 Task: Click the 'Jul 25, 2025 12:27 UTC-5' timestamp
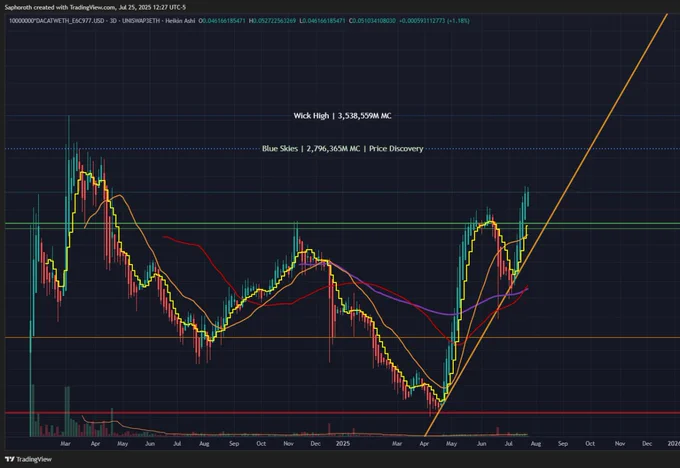tap(152, 7)
